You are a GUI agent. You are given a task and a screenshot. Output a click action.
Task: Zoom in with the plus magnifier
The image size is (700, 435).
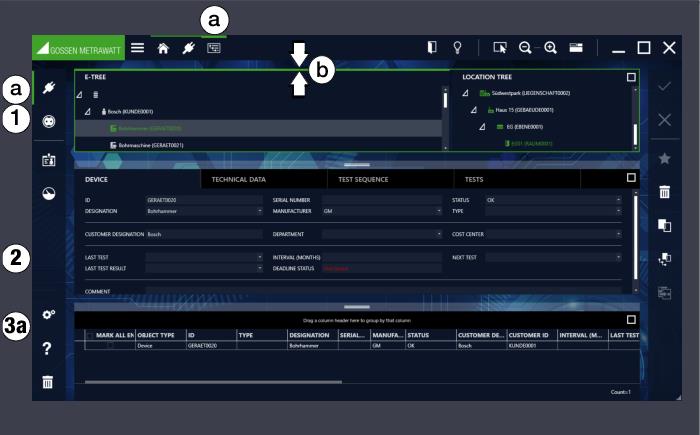550,47
